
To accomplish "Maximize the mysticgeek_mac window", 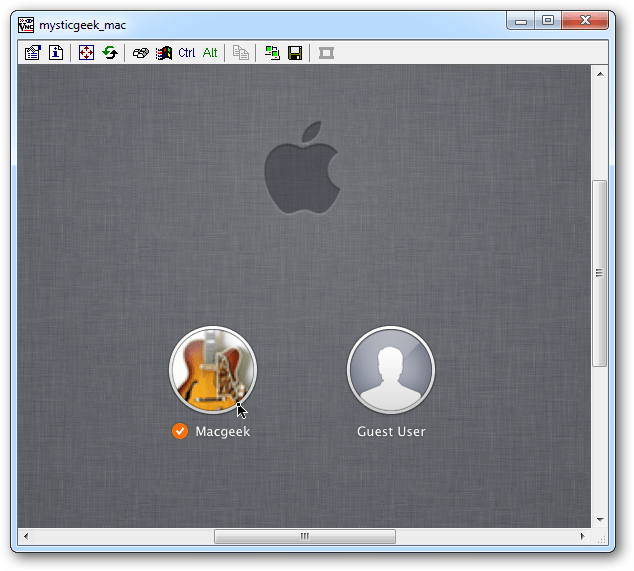I will [x=548, y=21].
